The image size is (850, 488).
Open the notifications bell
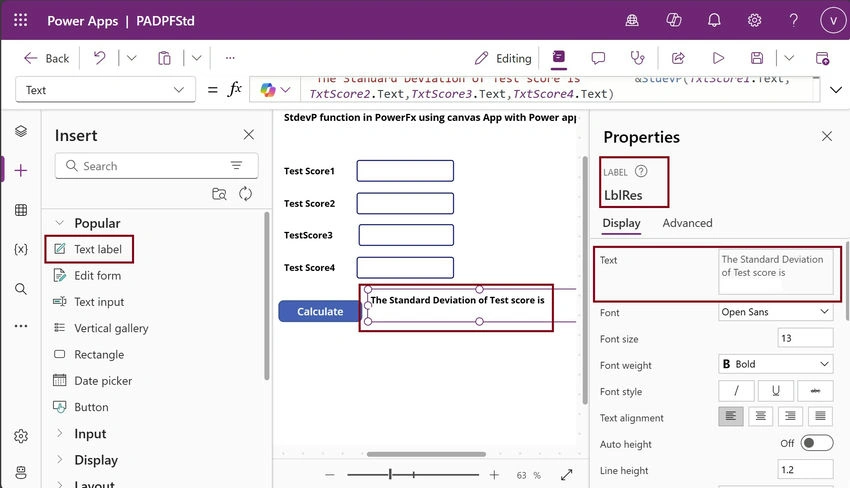[714, 21]
